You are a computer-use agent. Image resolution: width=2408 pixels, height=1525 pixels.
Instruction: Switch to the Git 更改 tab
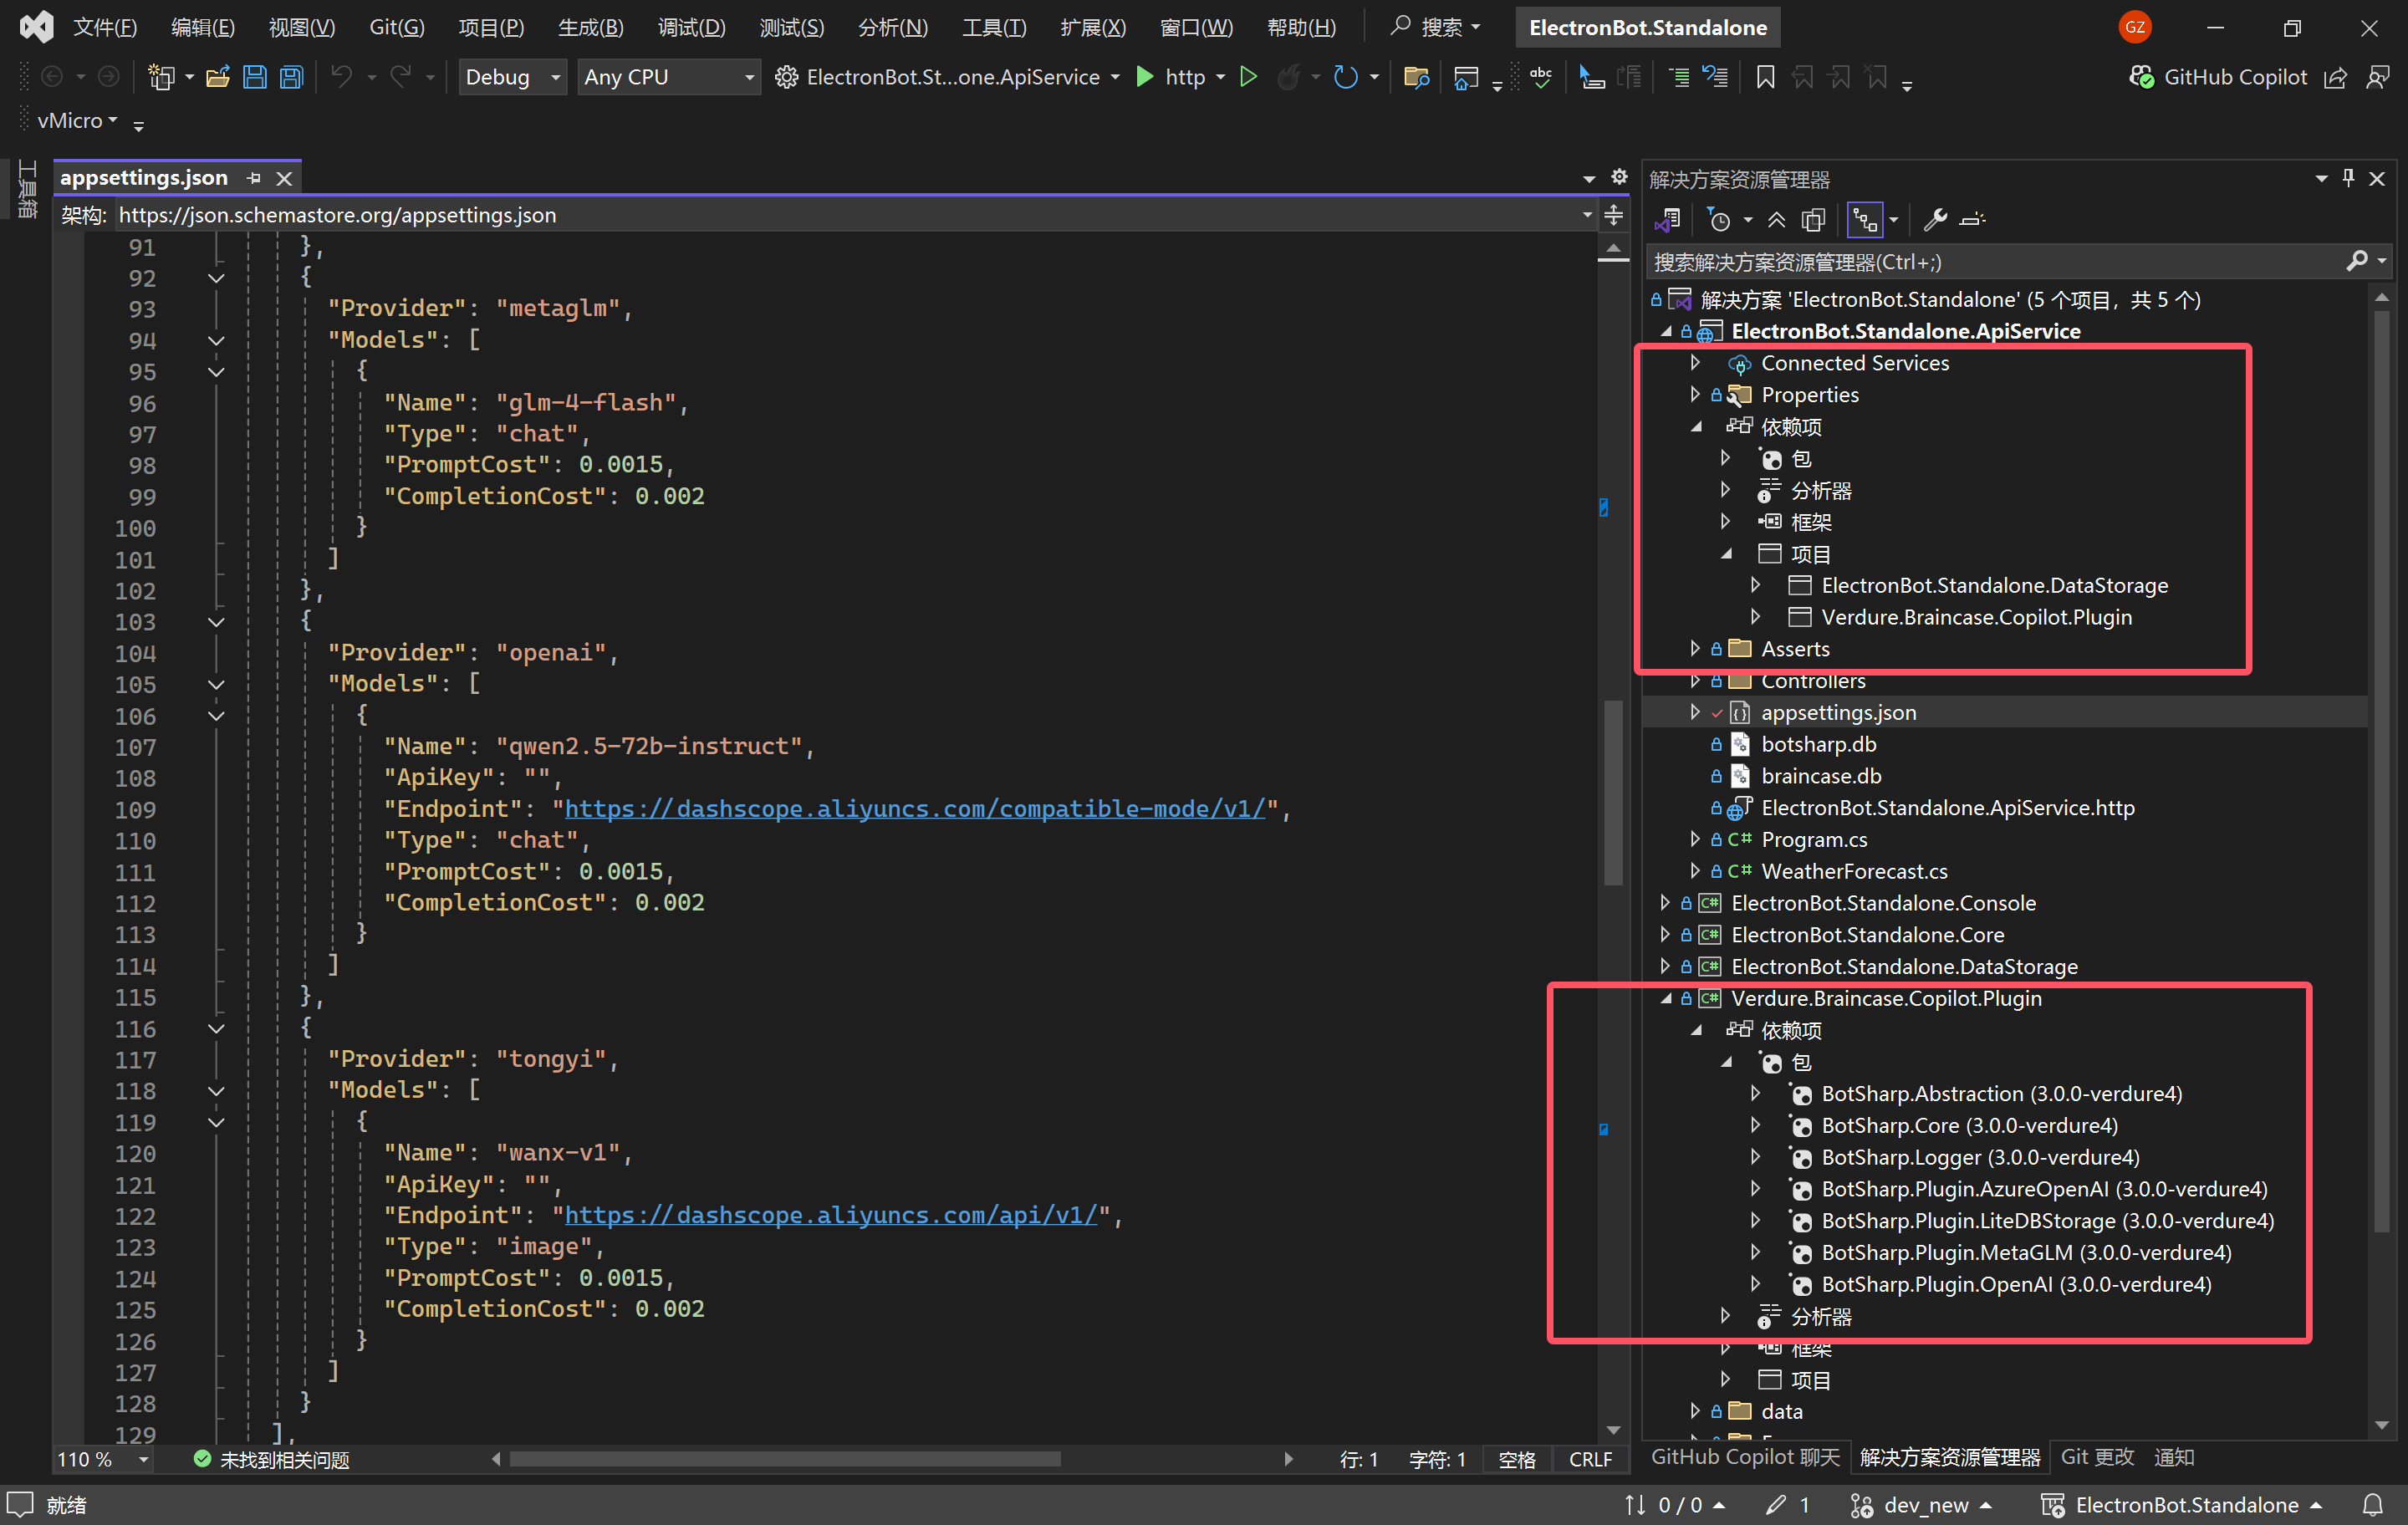tap(2097, 1457)
